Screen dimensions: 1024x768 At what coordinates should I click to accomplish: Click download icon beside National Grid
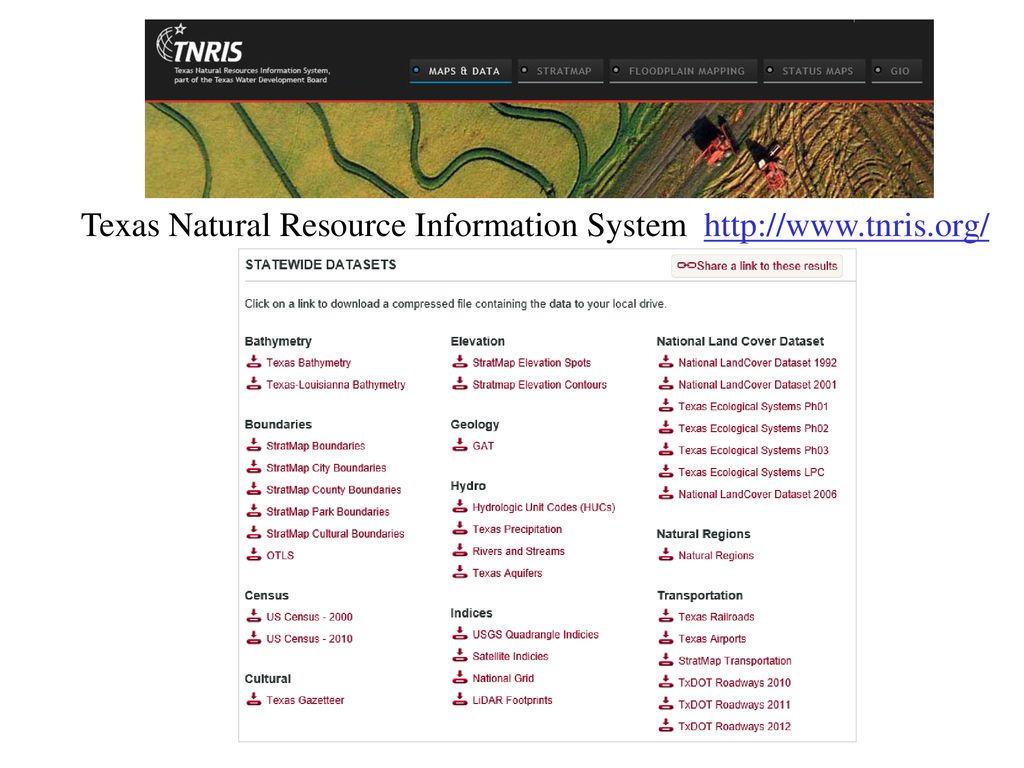[x=460, y=678]
